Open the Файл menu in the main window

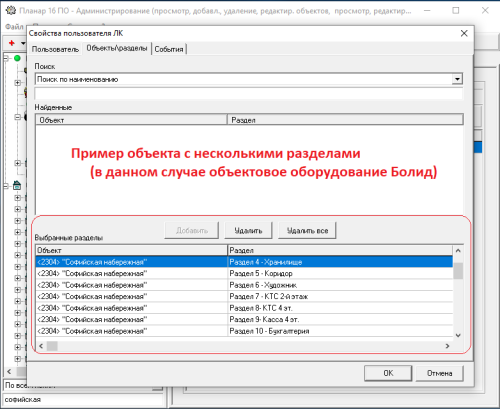coord(14,26)
